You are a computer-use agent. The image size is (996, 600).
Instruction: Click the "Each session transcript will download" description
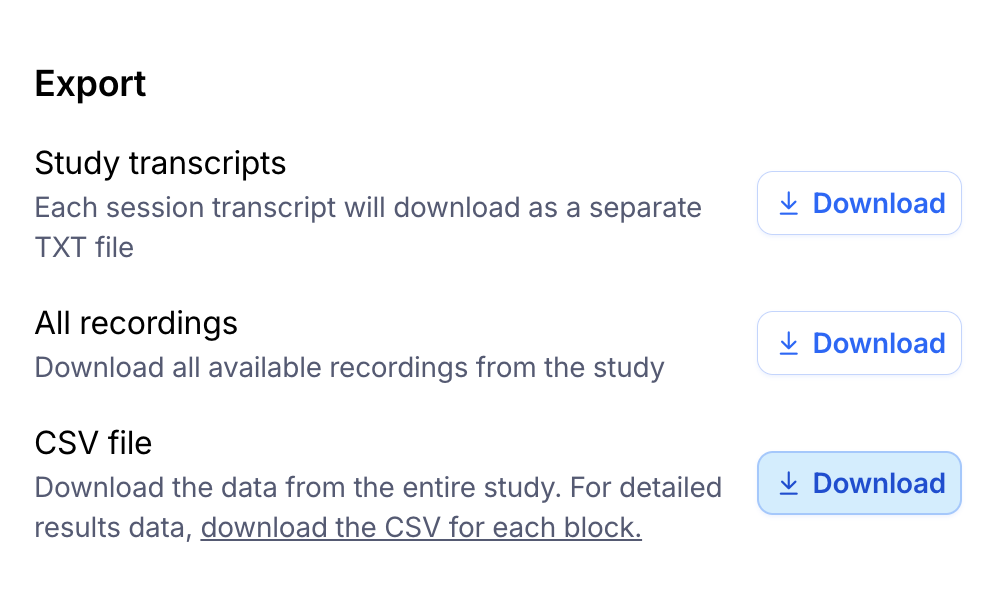(300, 208)
